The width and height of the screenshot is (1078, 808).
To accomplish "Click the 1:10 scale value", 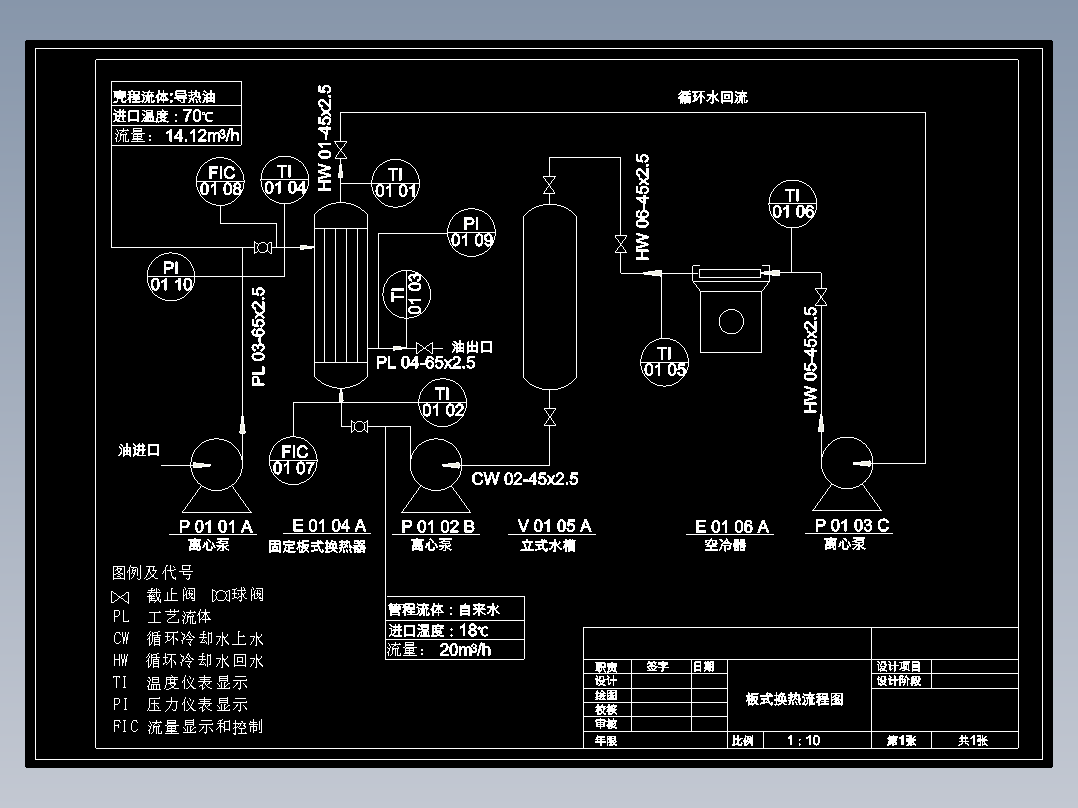I will [x=803, y=741].
